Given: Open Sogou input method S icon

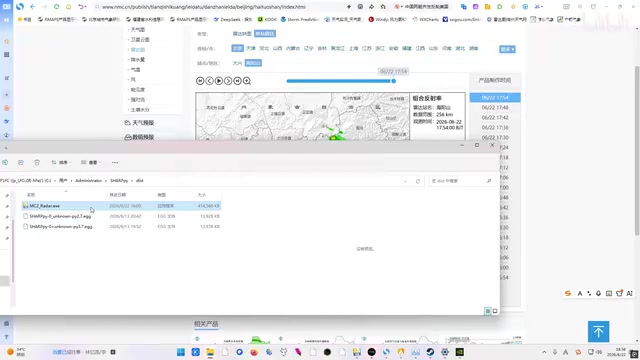Looking at the screenshot, I should (x=568, y=293).
